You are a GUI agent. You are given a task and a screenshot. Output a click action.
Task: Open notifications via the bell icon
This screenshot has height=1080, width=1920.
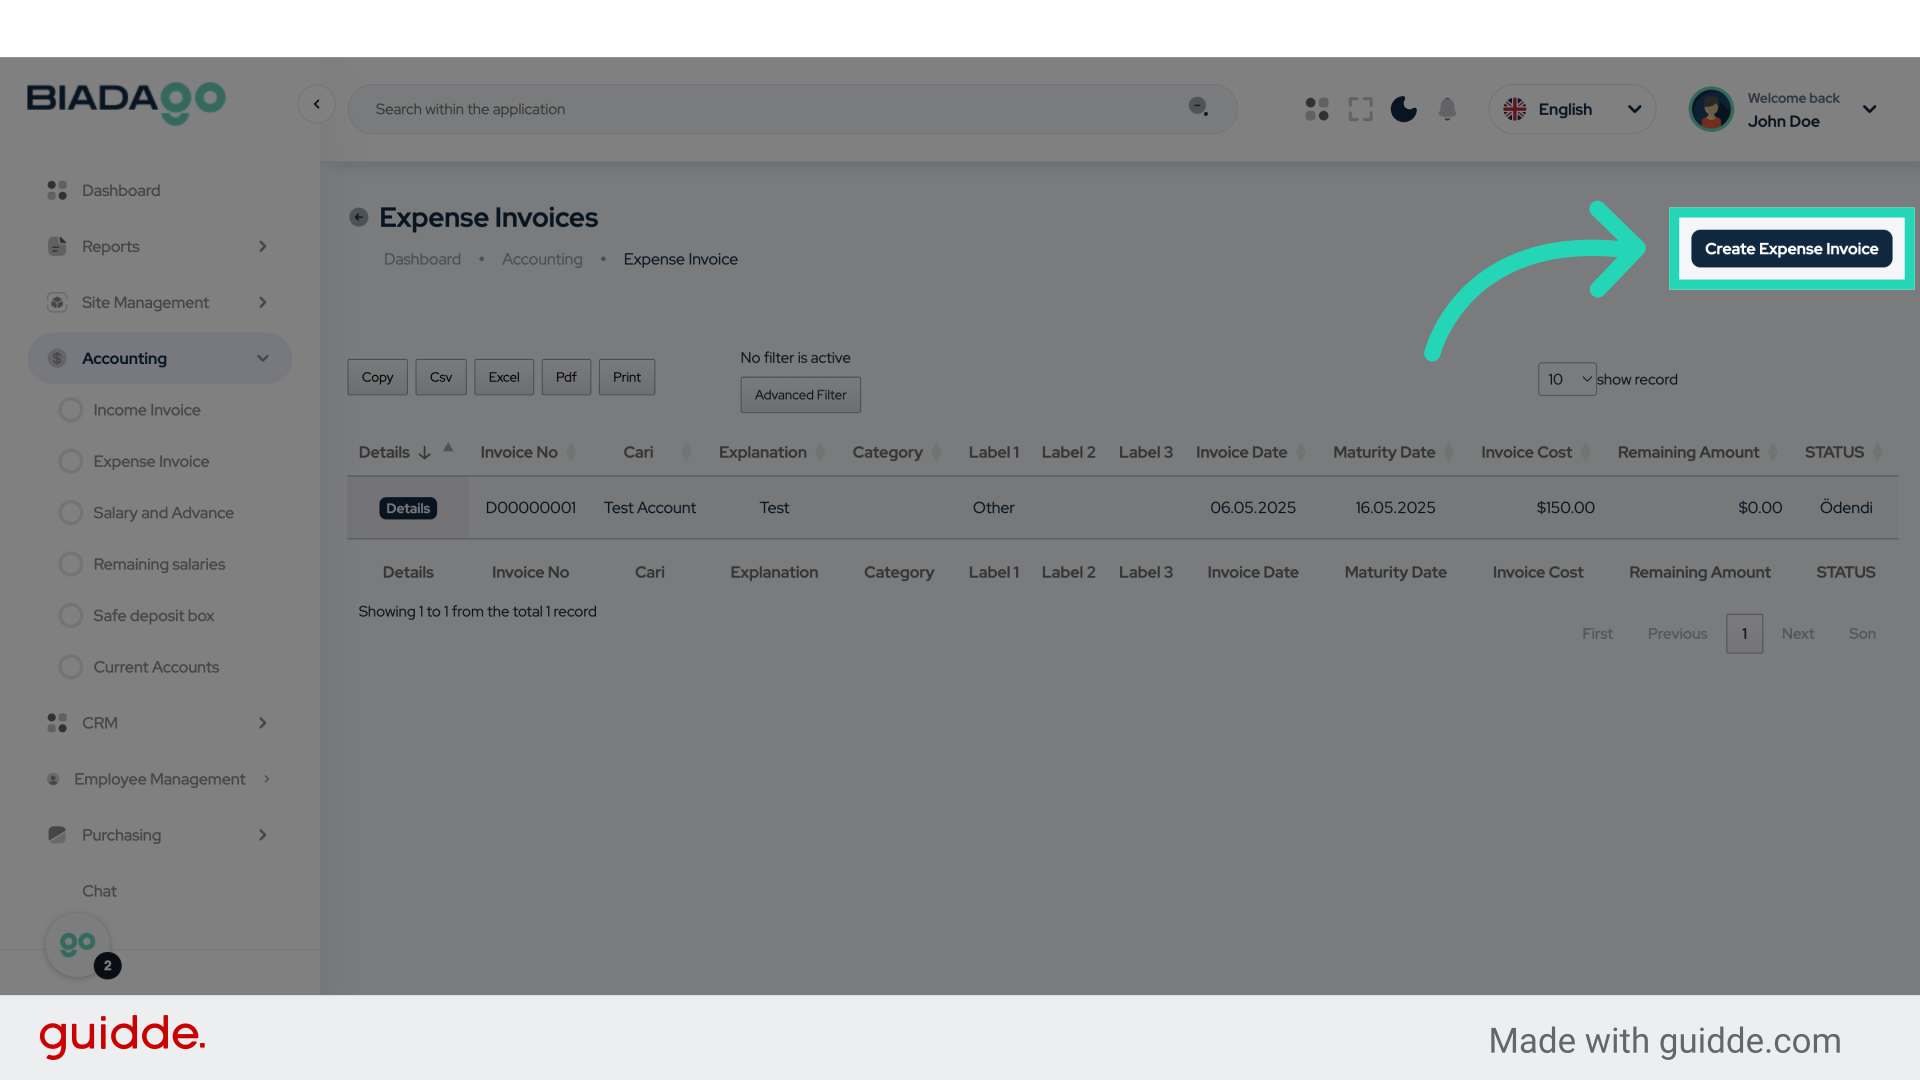pyautogui.click(x=1447, y=109)
